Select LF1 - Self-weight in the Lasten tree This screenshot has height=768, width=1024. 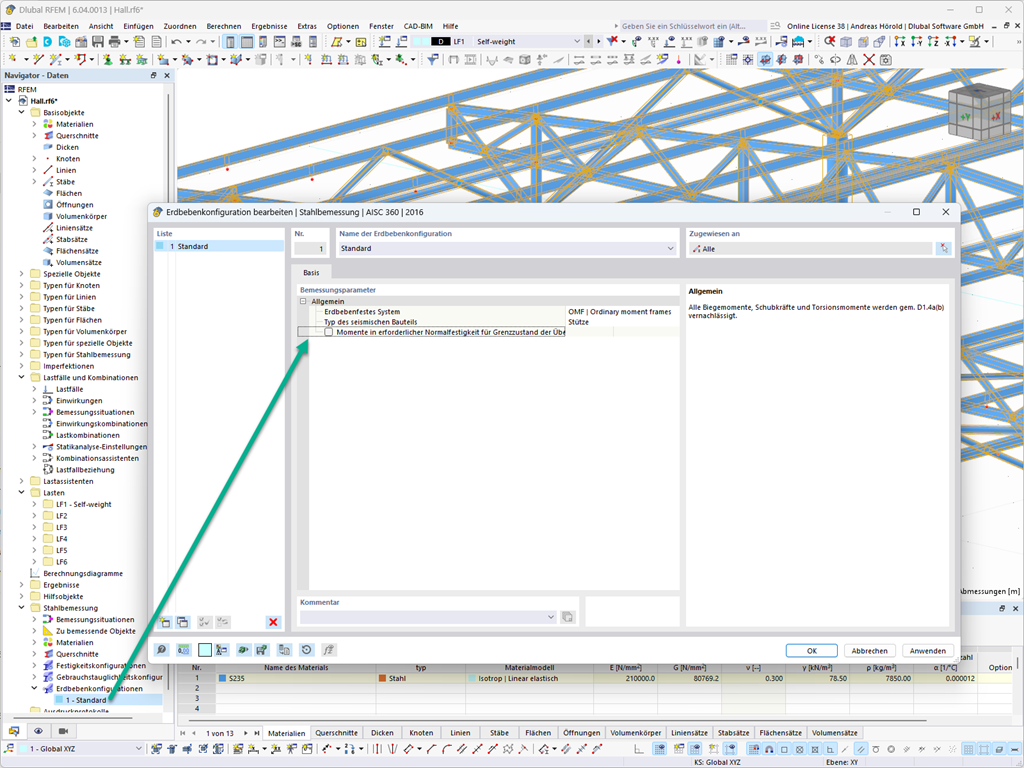(x=84, y=505)
